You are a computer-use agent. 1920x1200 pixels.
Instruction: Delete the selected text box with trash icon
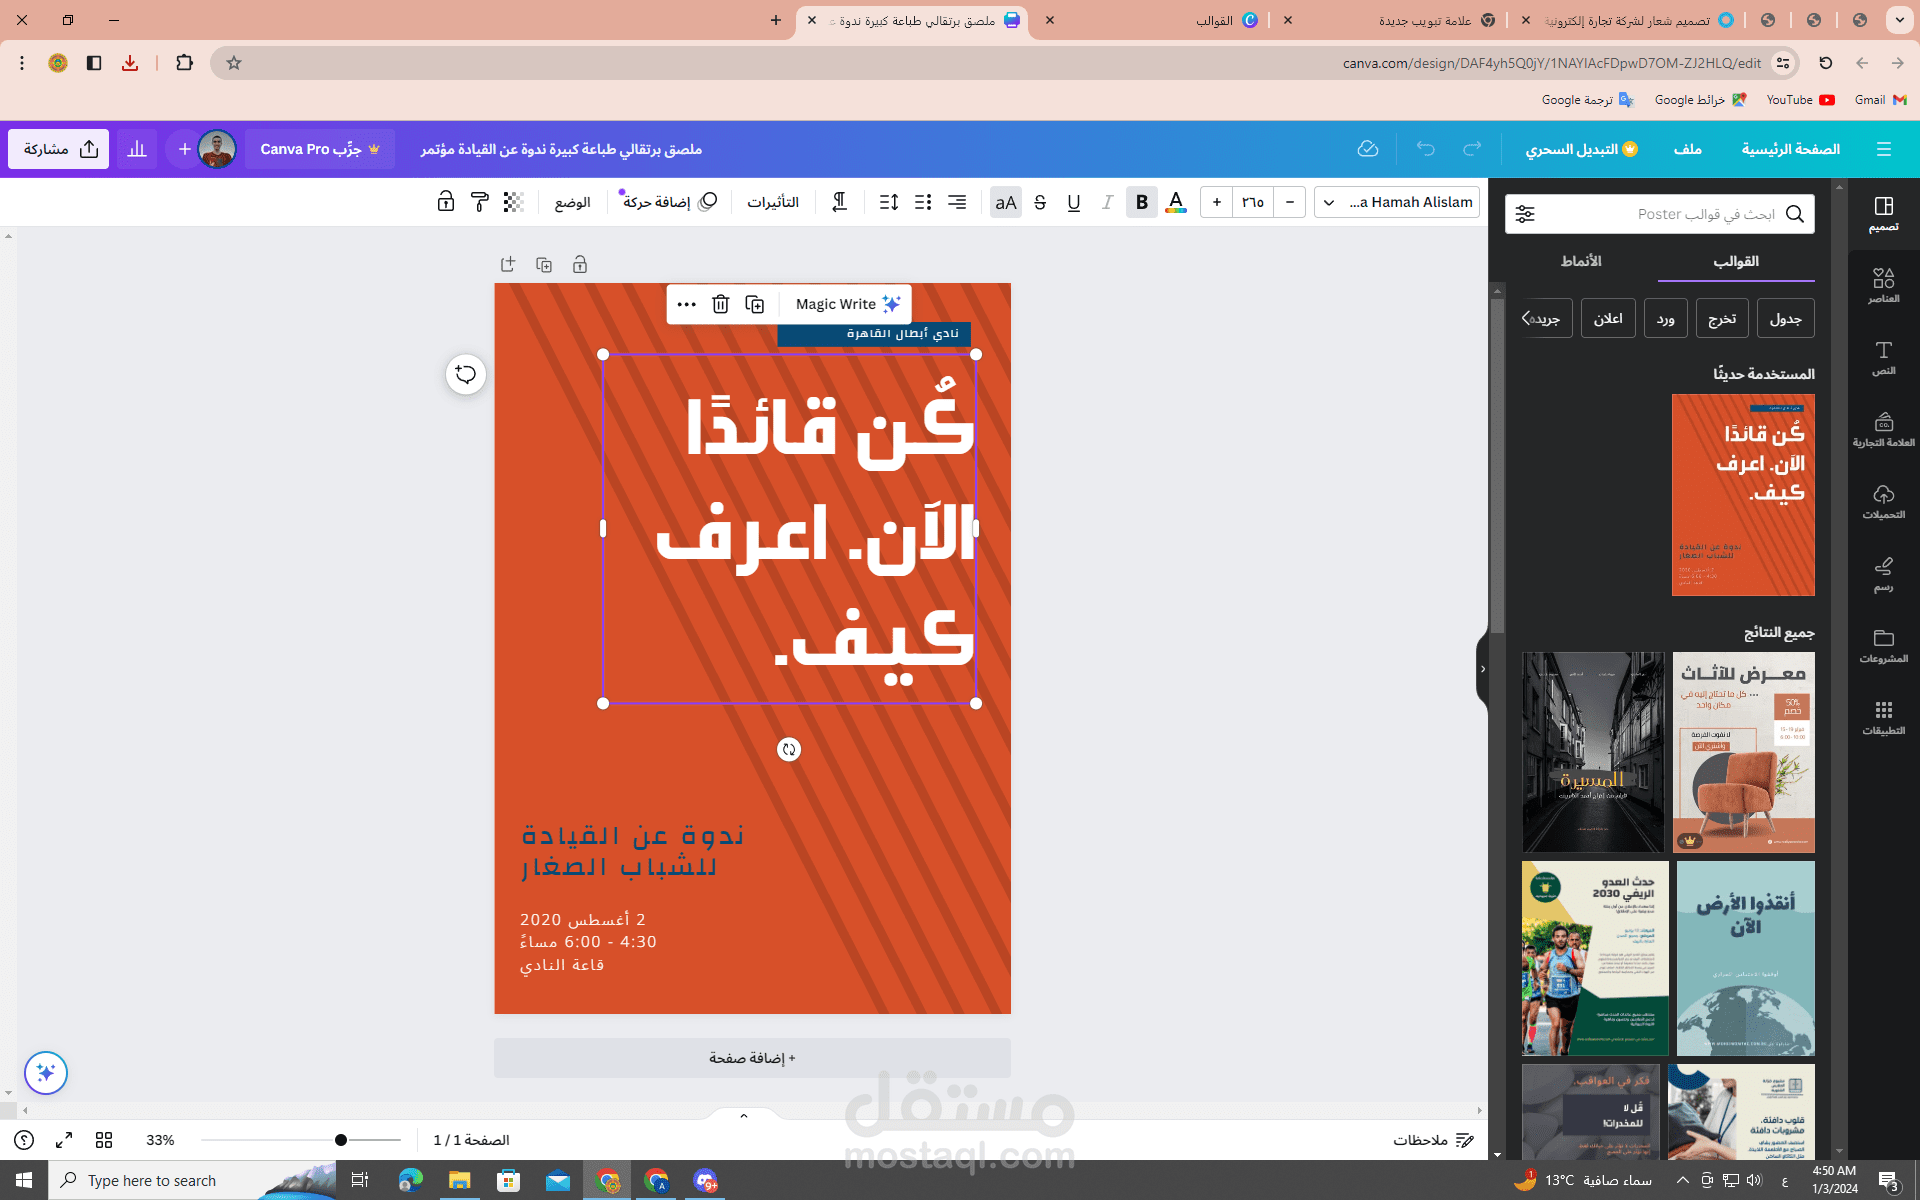(720, 304)
